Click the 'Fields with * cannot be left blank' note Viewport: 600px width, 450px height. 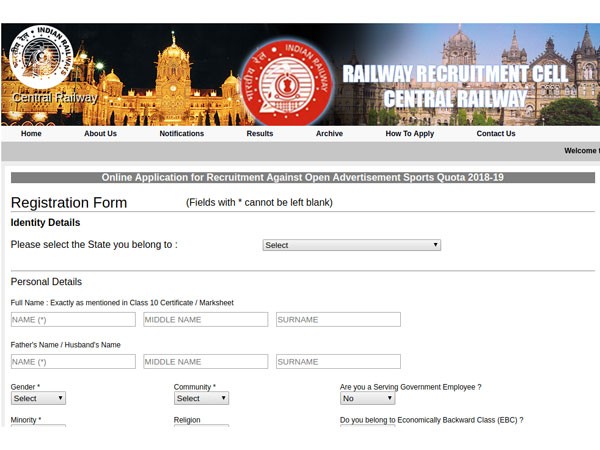tap(259, 202)
